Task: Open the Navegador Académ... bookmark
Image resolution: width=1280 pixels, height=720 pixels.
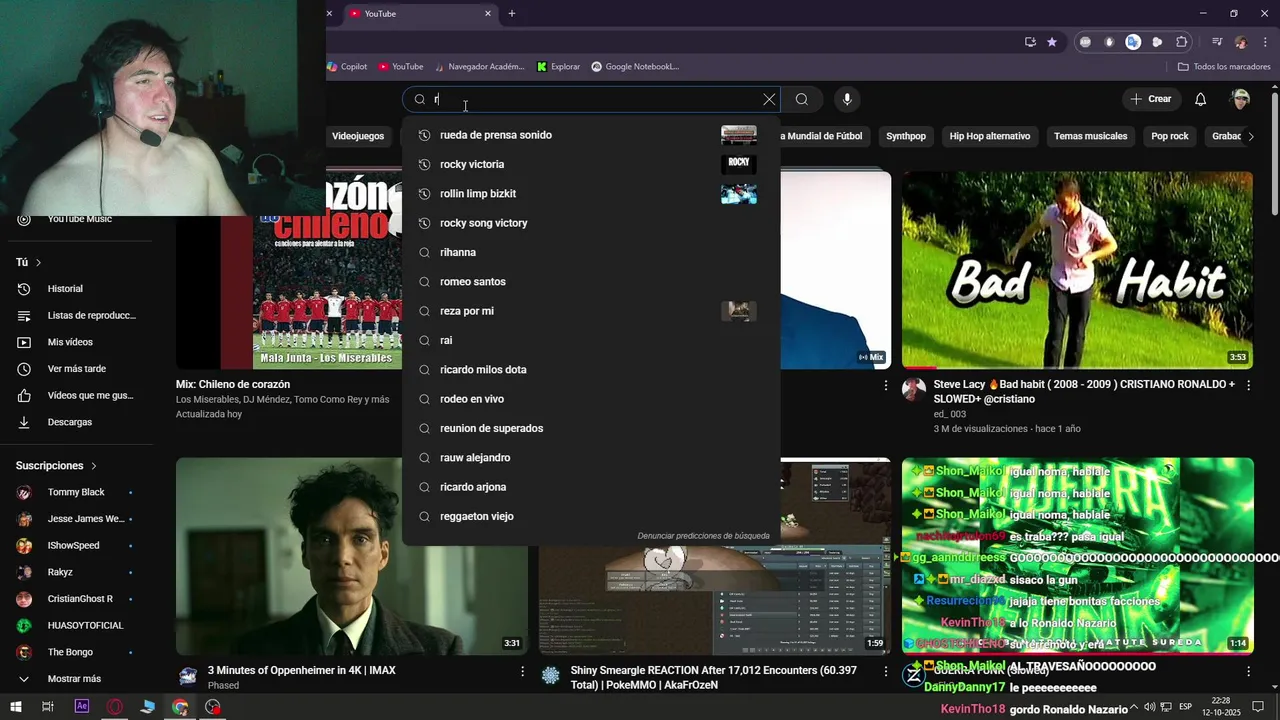Action: tap(479, 67)
